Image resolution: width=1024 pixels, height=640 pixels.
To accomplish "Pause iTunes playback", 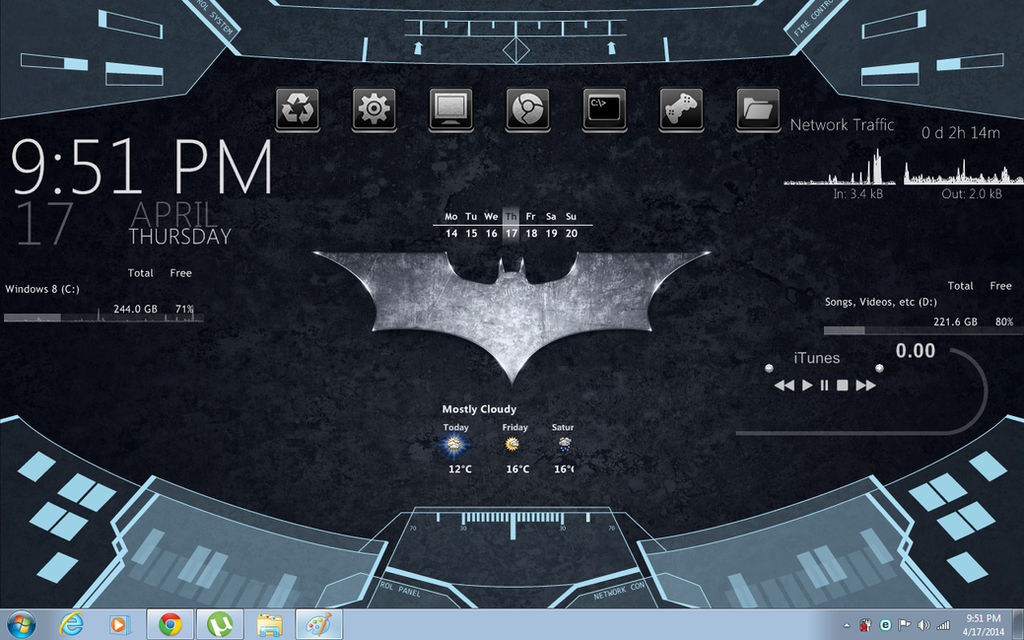I will [824, 385].
